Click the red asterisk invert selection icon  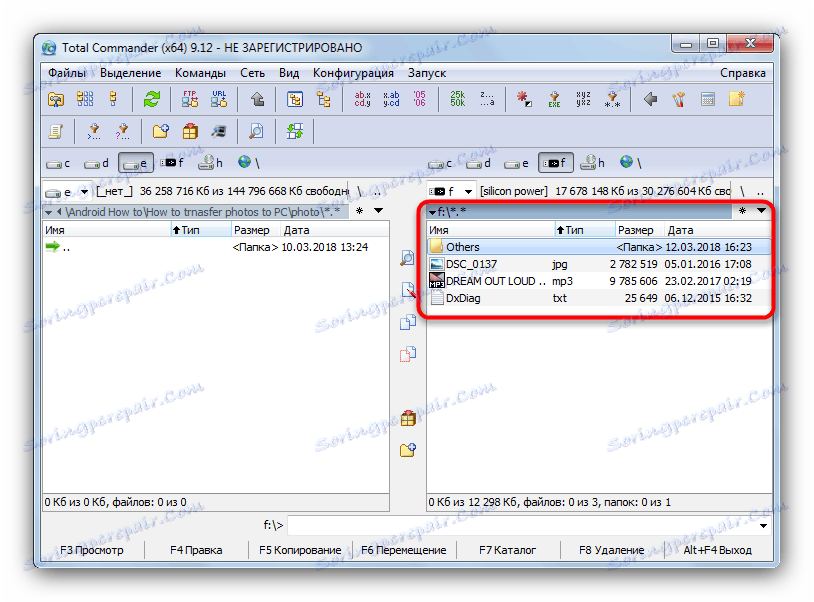point(524,99)
